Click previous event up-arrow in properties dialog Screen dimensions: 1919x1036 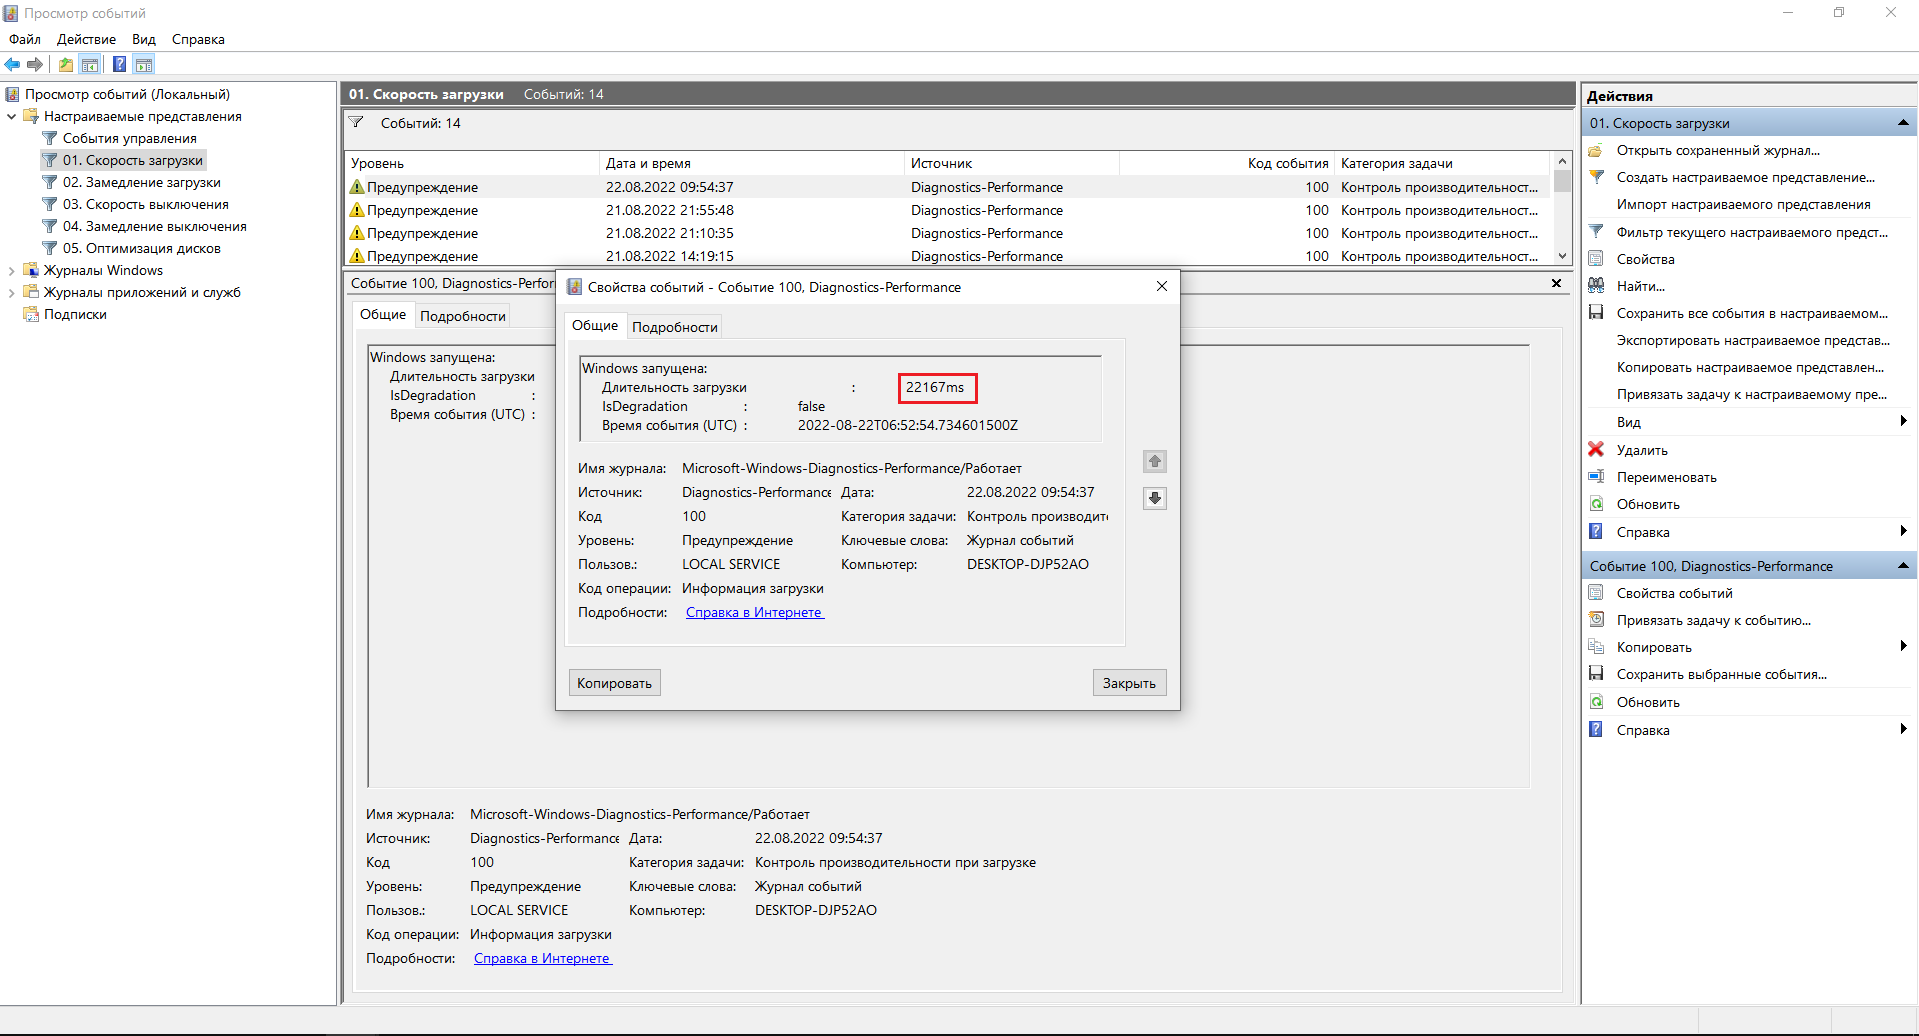coord(1155,461)
